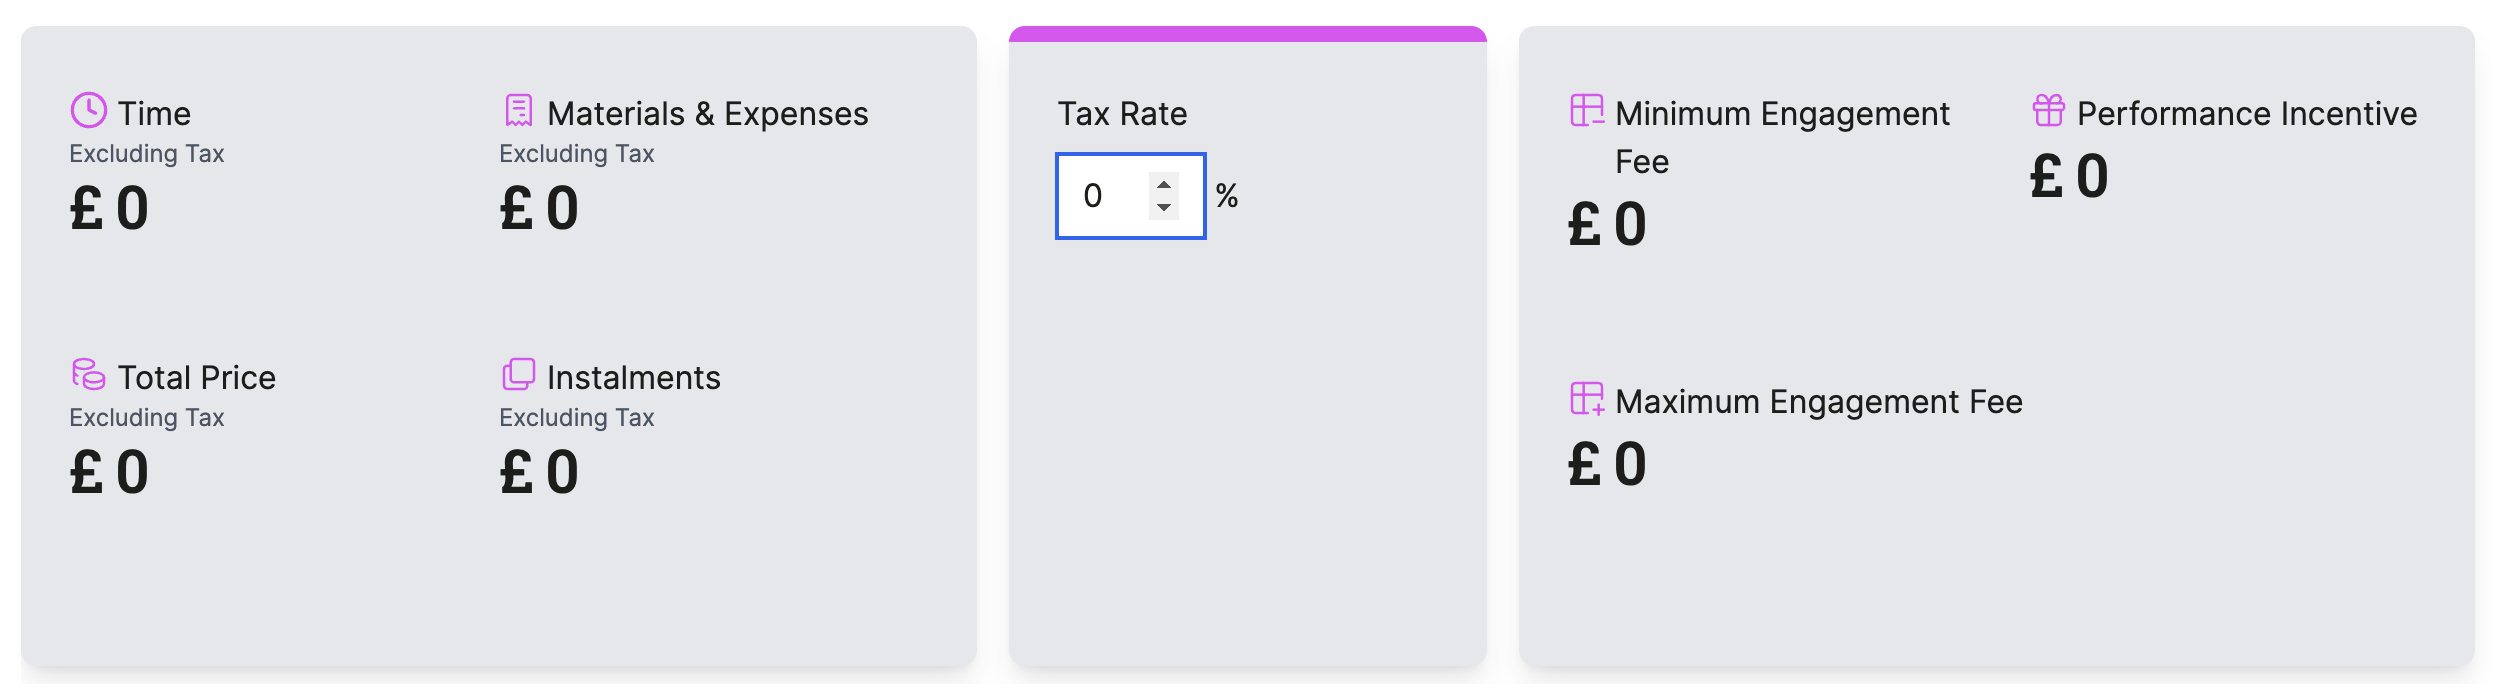This screenshot has width=2494, height=696.
Task: Select the Materials & Expenses amount
Action: (x=540, y=209)
